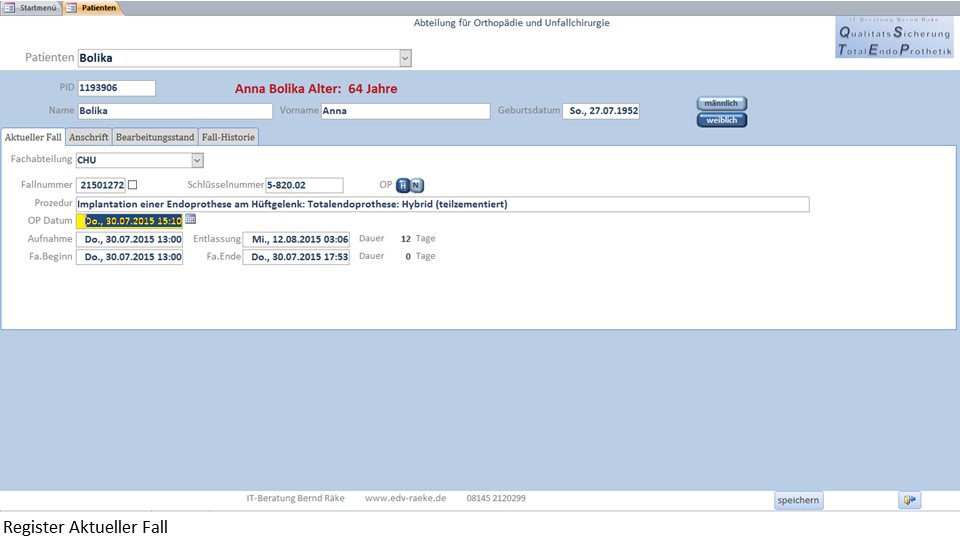Click the Fa.Beginn date field

[x=129, y=257]
